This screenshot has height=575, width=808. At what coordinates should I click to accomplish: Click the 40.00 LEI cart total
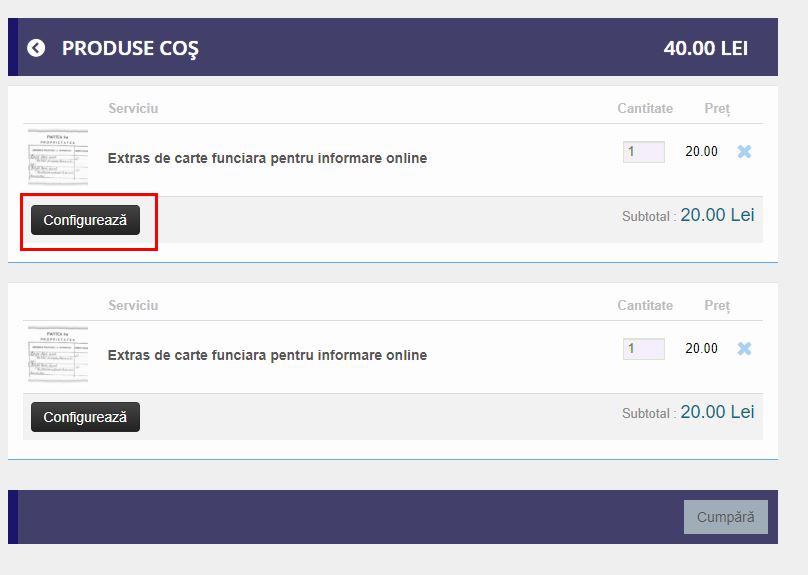click(705, 48)
